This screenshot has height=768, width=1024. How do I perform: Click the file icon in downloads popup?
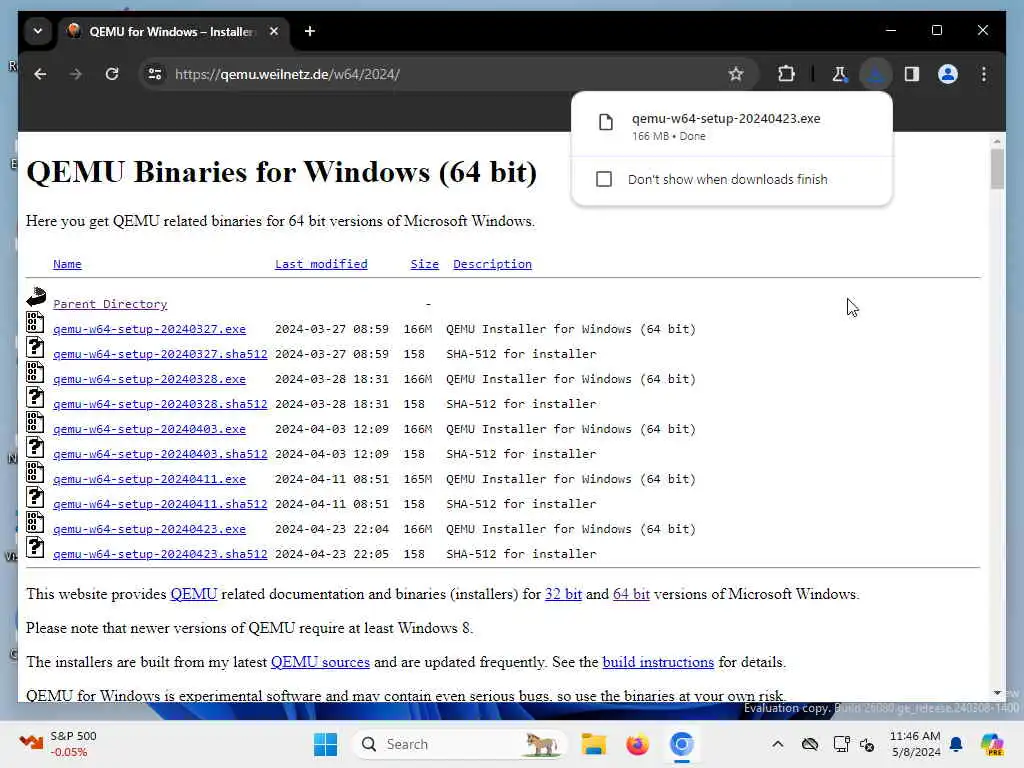(606, 122)
